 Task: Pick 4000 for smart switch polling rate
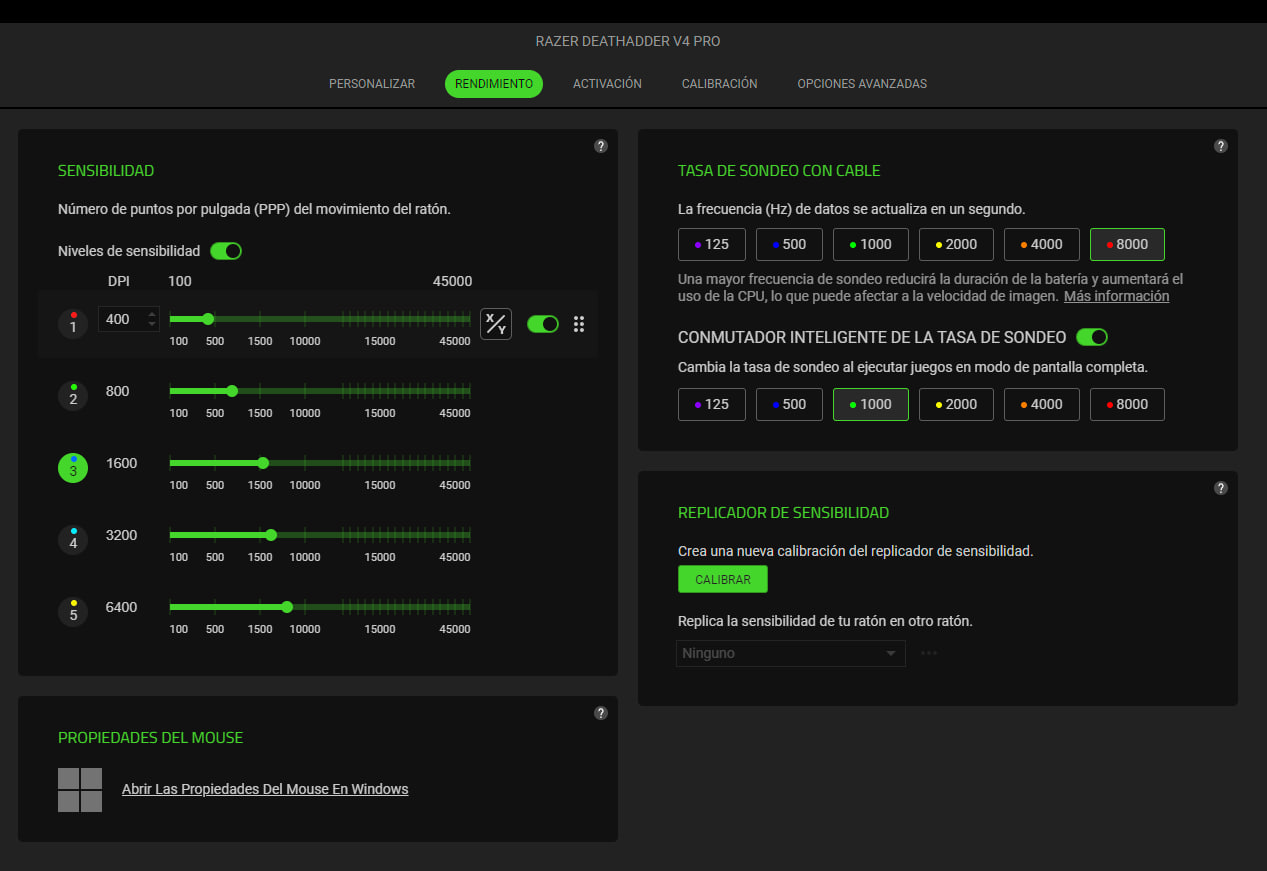[1042, 404]
